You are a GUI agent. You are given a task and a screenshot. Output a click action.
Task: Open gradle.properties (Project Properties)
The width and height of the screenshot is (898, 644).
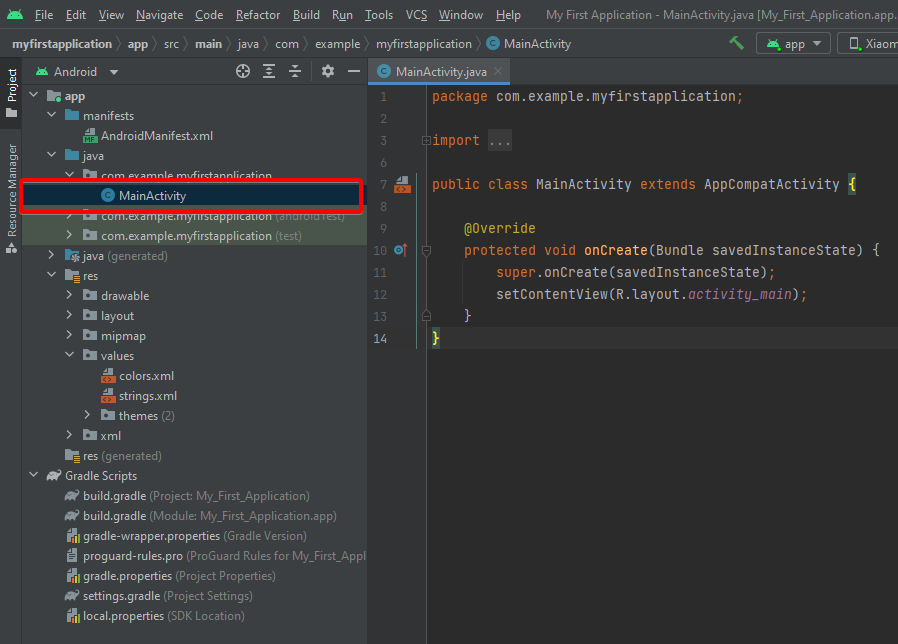[171, 576]
